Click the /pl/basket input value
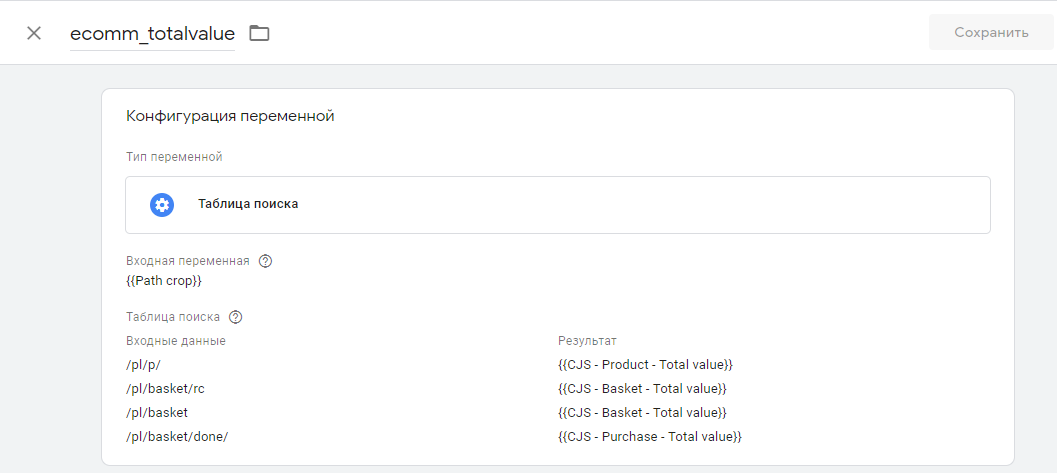1057x473 pixels. click(157, 412)
